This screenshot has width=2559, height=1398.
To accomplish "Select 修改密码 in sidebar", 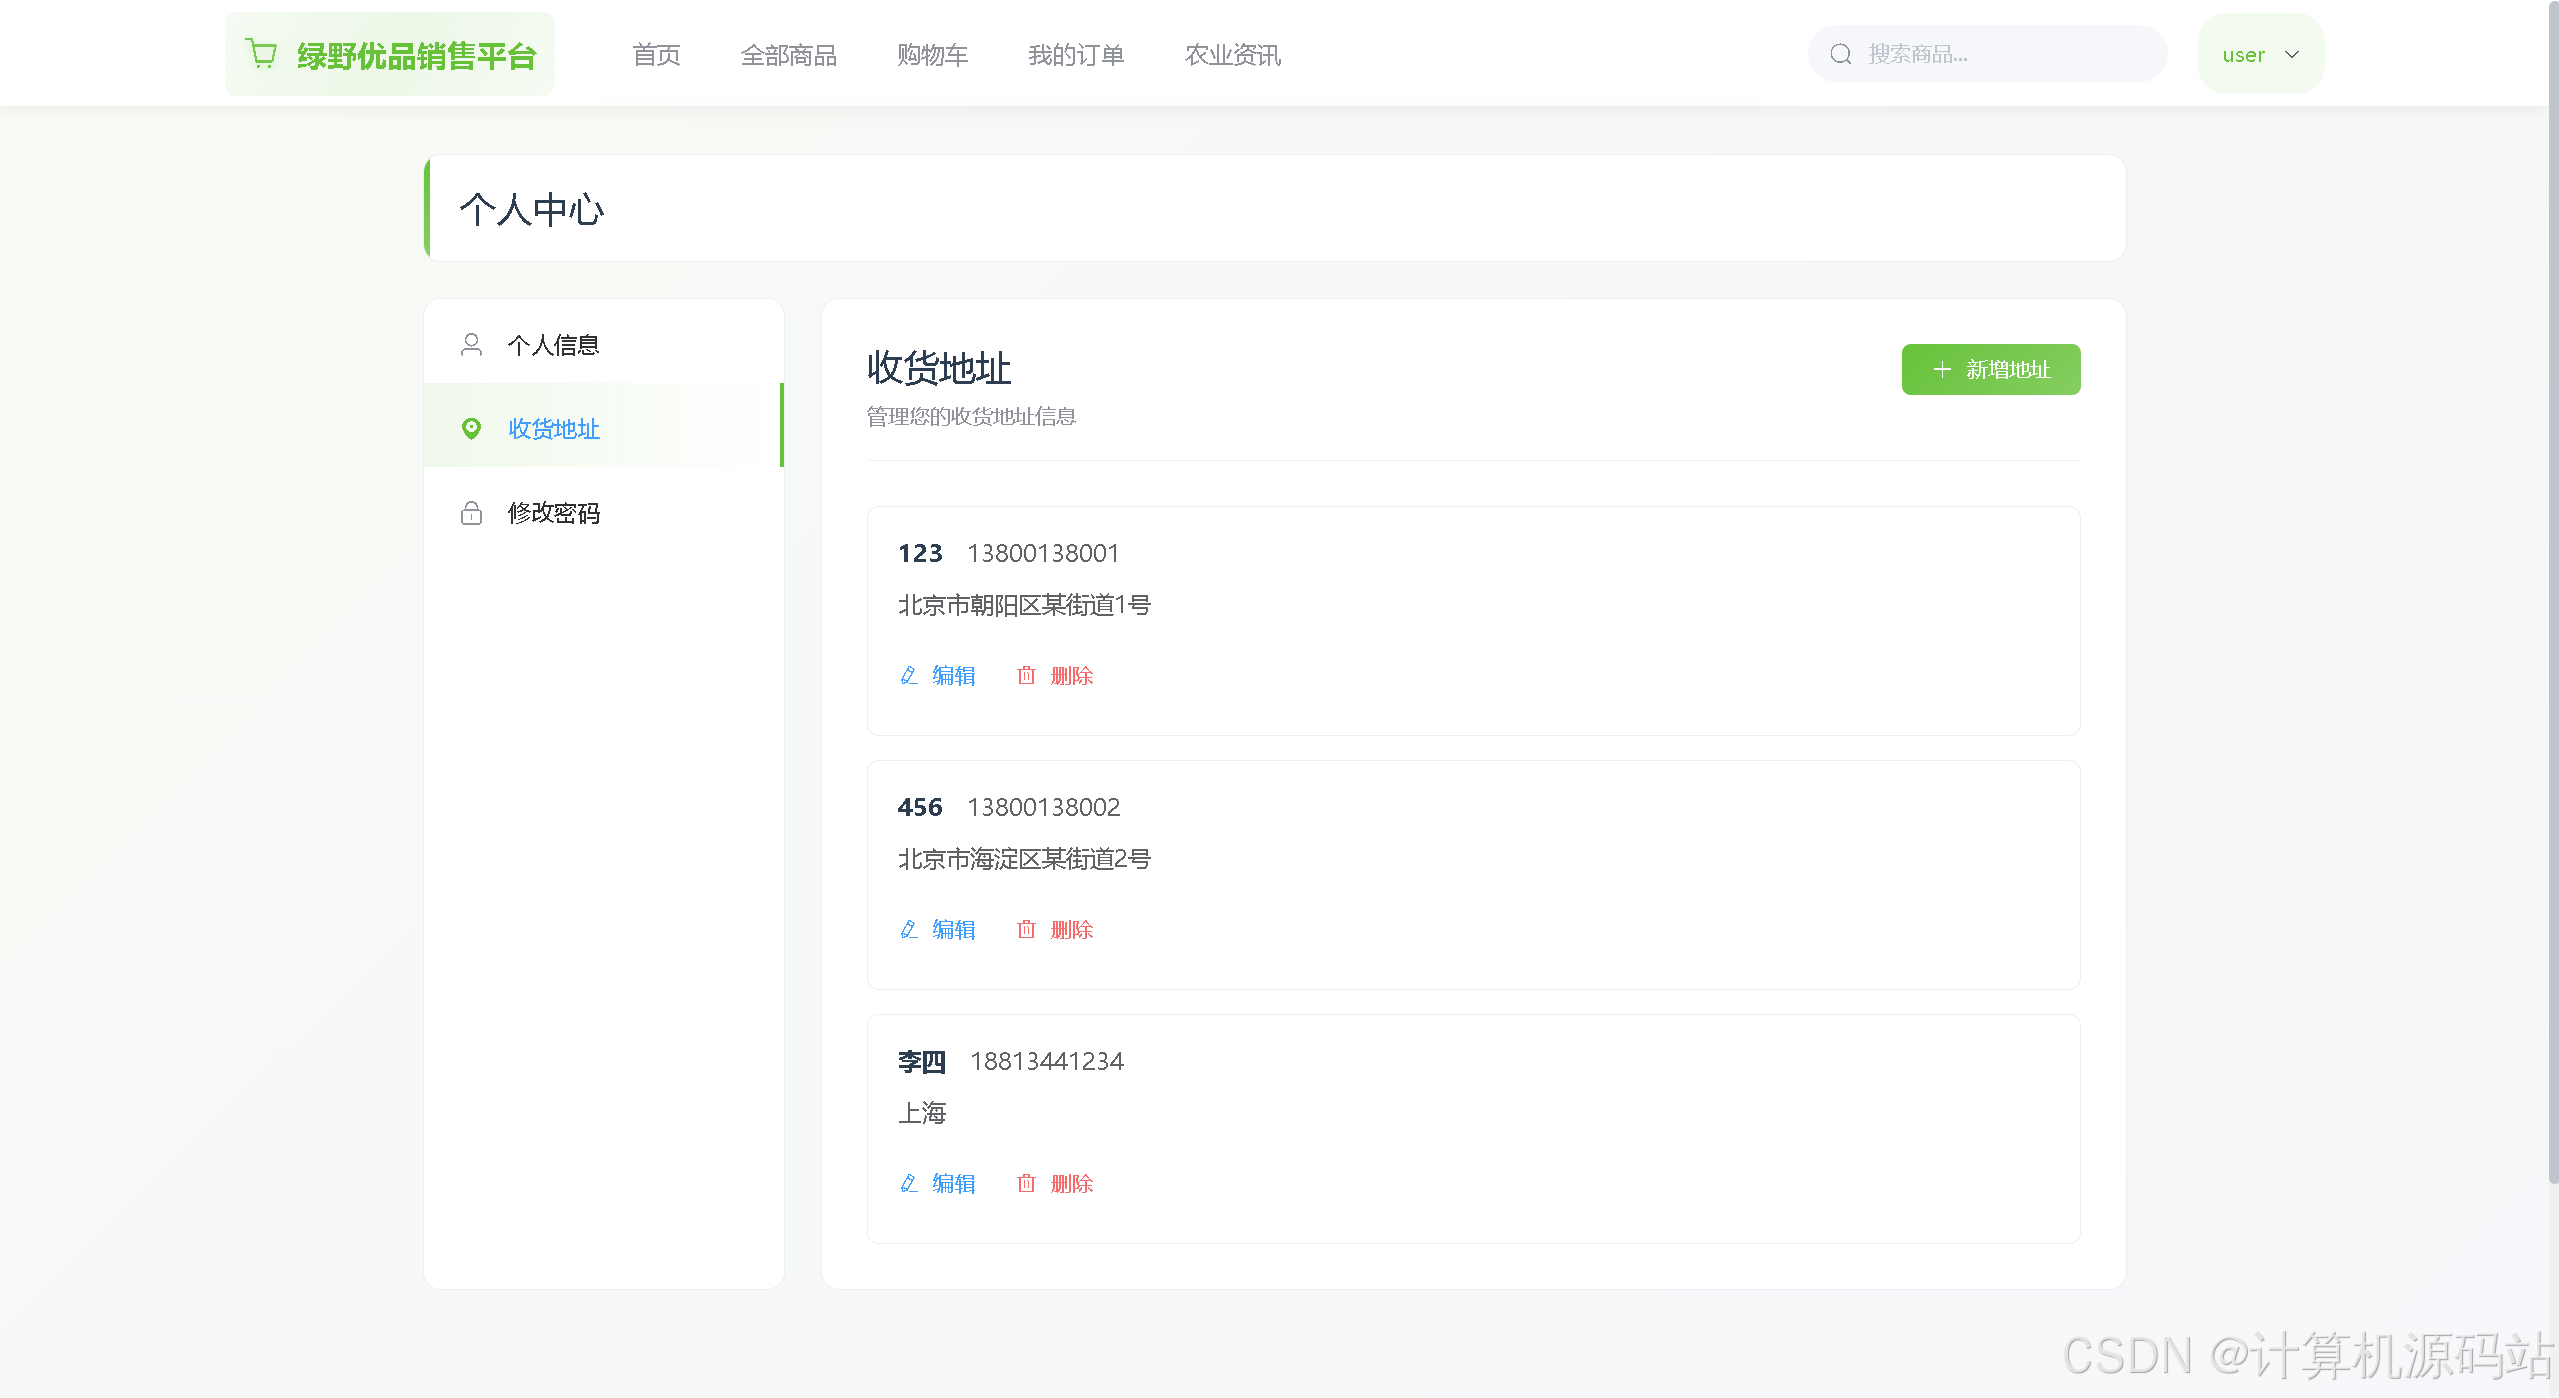I will tap(553, 513).
